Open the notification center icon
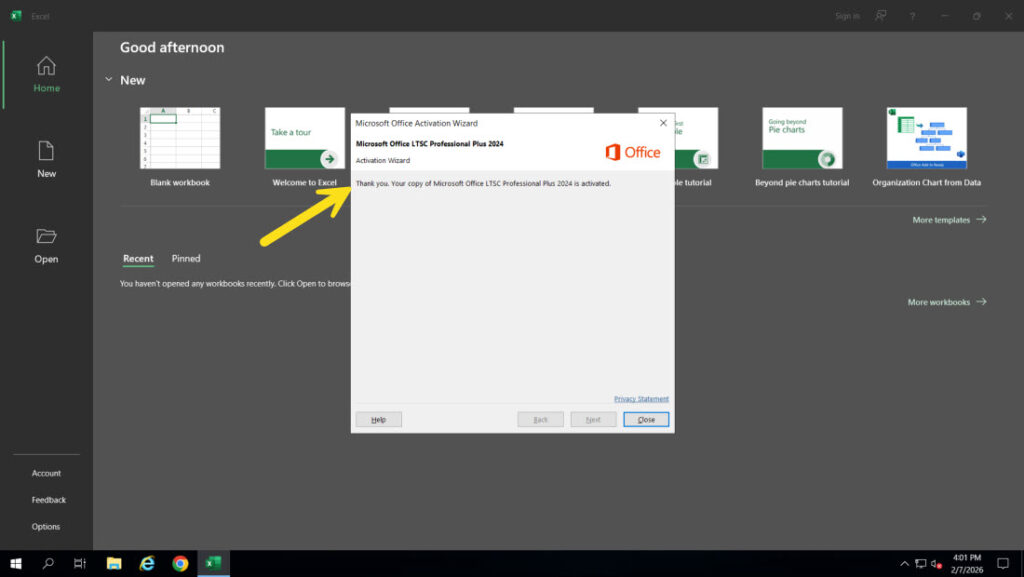This screenshot has height=577, width=1024. tap(1003, 564)
